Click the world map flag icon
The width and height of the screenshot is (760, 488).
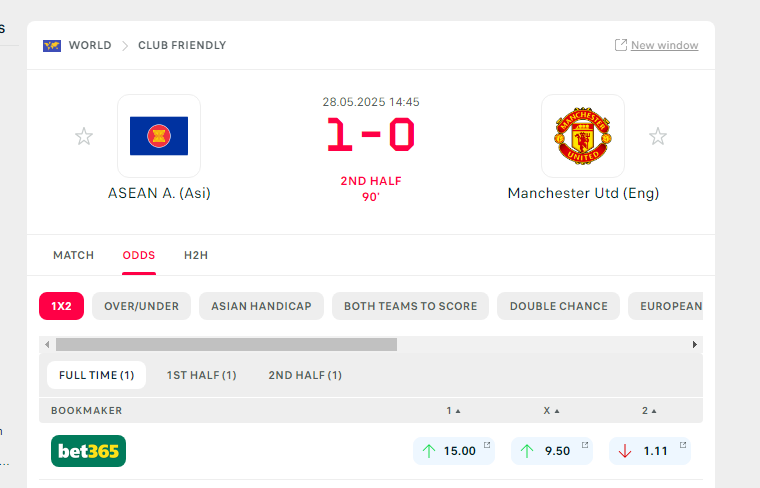pyautogui.click(x=52, y=46)
